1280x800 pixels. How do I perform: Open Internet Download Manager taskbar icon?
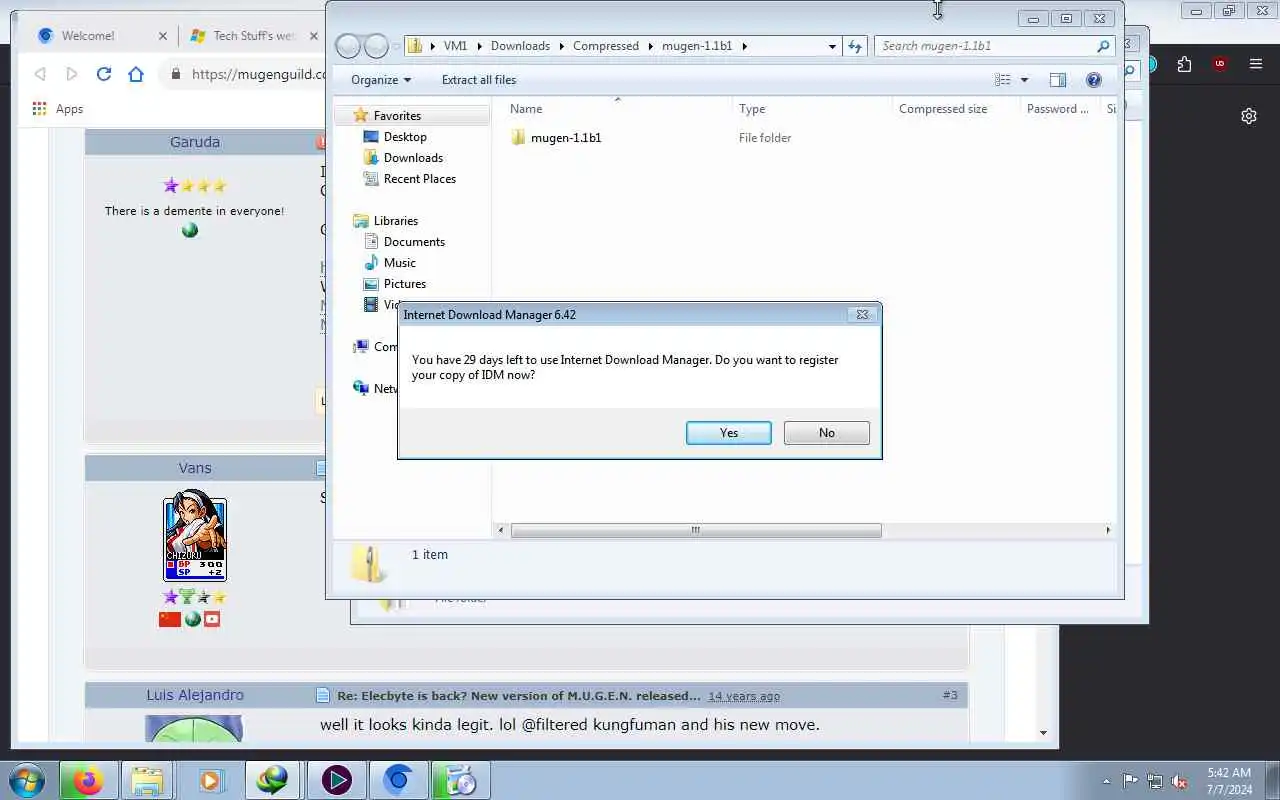pos(272,780)
